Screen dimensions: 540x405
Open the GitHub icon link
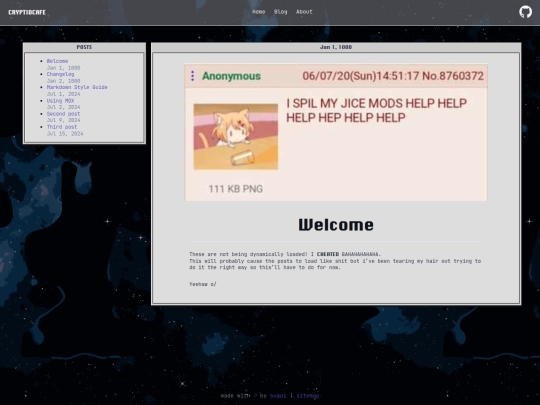(525, 12)
